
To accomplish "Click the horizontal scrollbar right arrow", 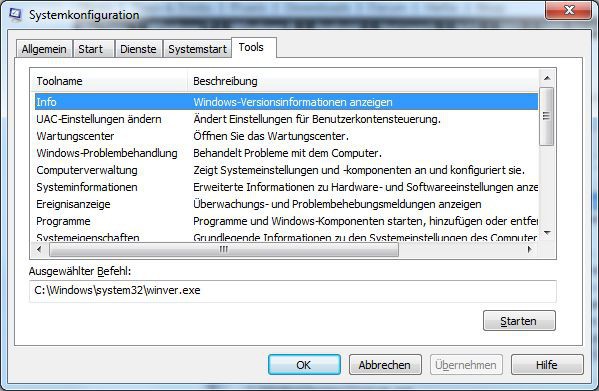I will pos(529,249).
